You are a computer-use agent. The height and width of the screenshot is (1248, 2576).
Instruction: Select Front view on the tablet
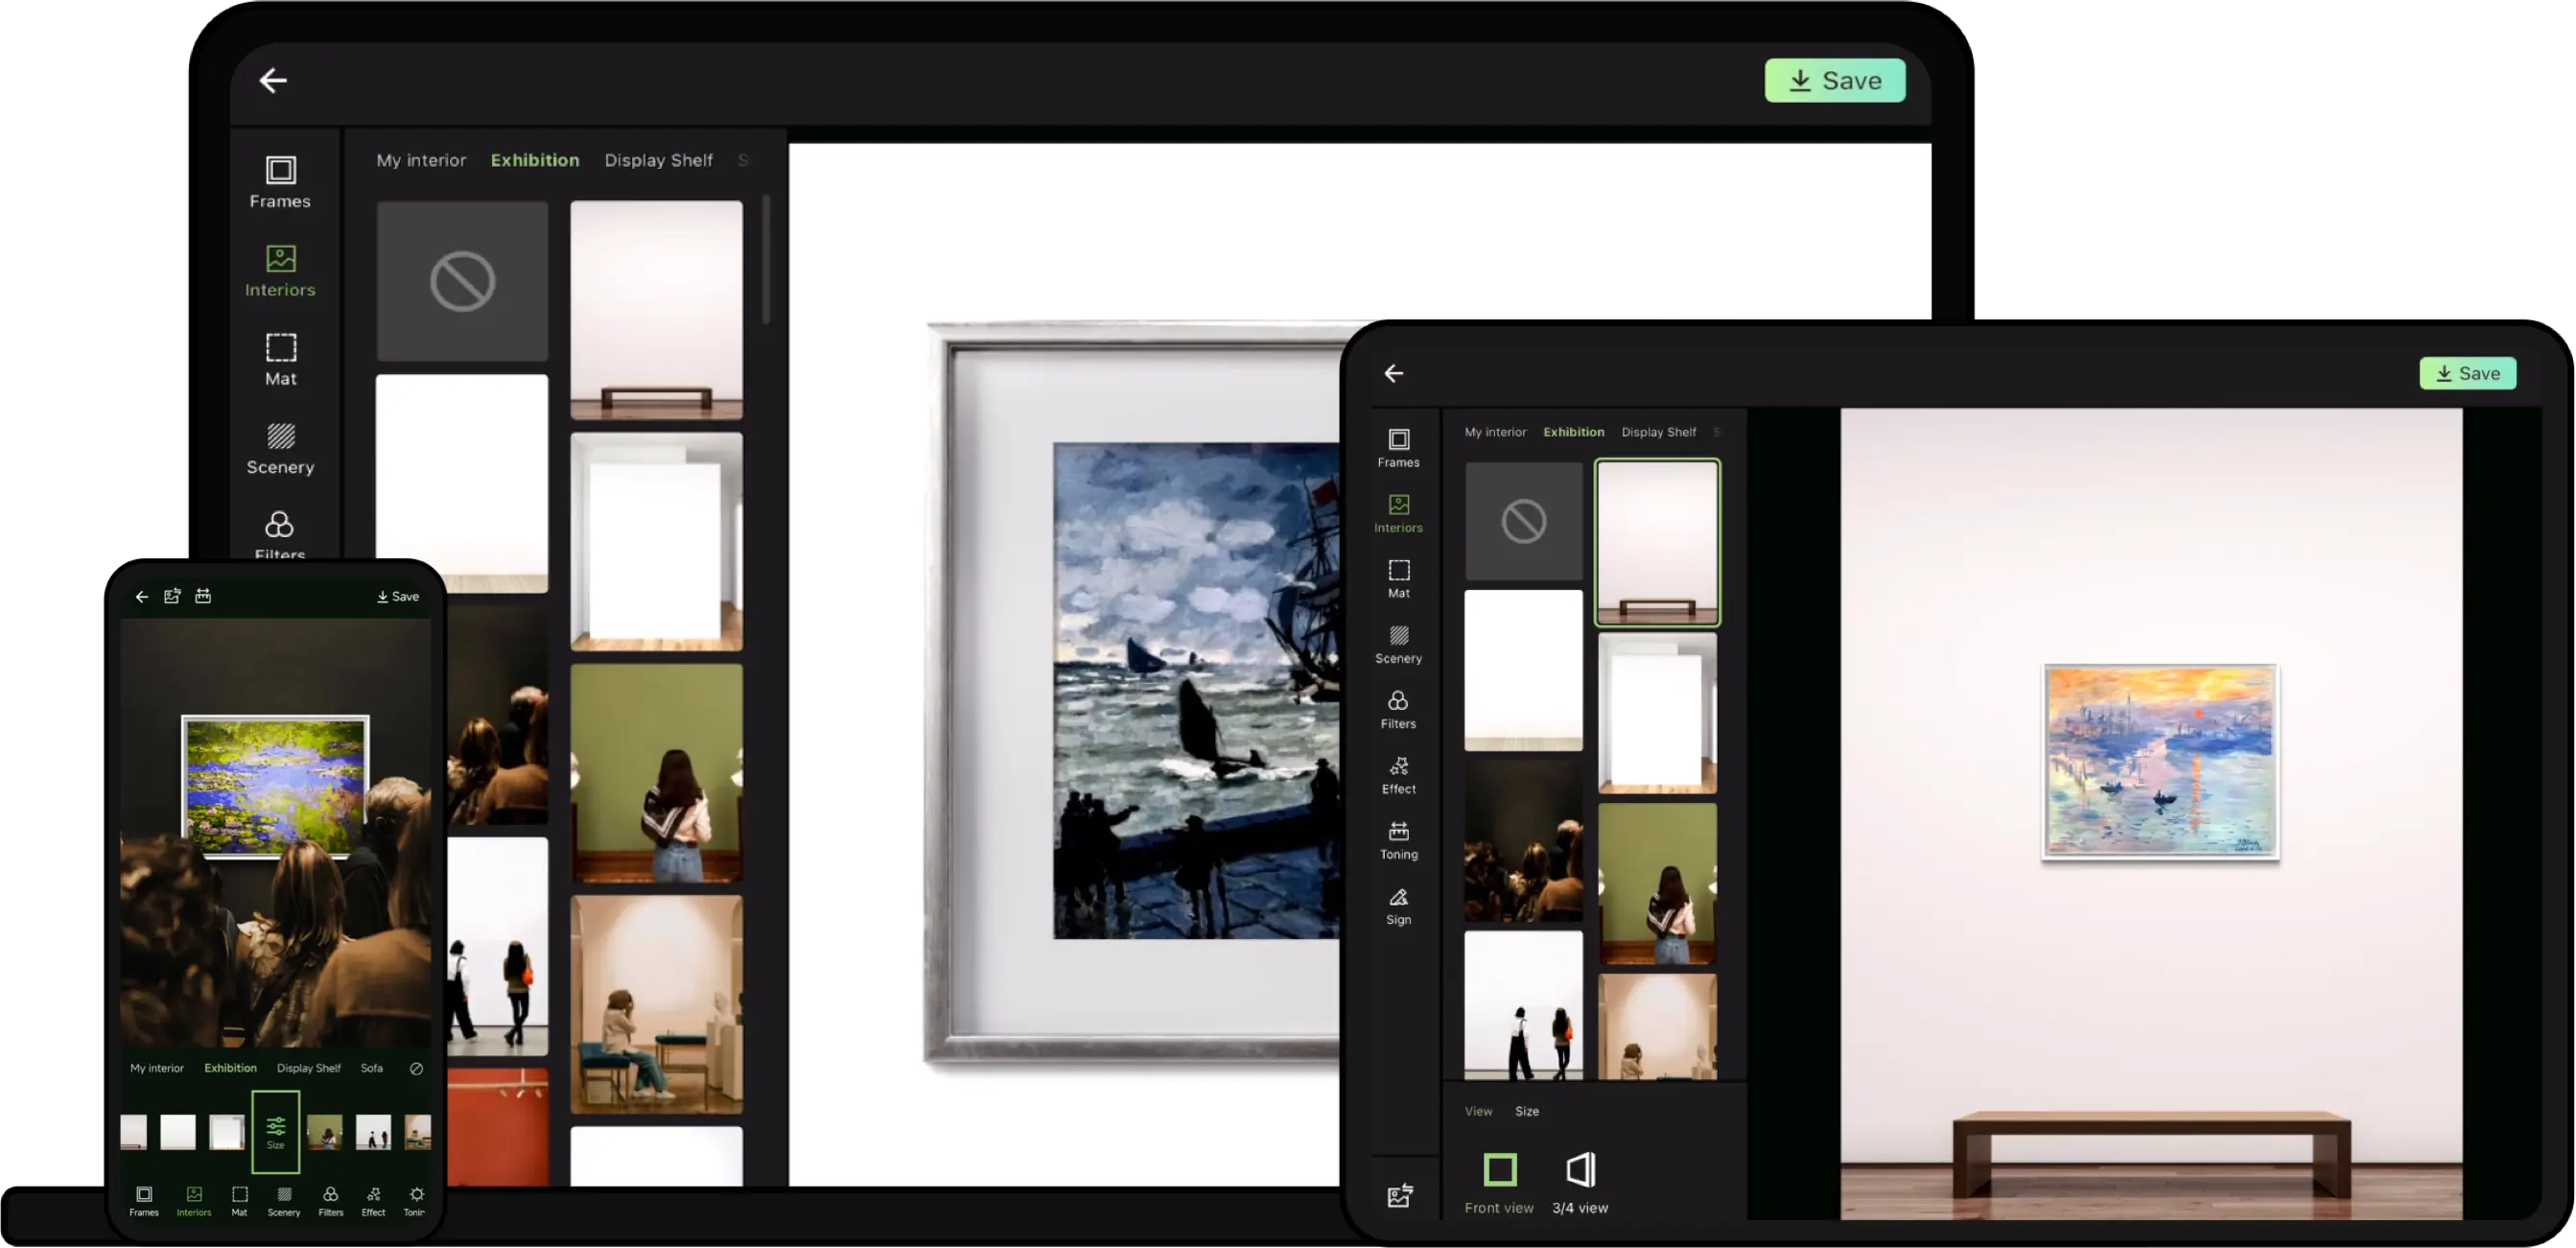pyautogui.click(x=1498, y=1184)
